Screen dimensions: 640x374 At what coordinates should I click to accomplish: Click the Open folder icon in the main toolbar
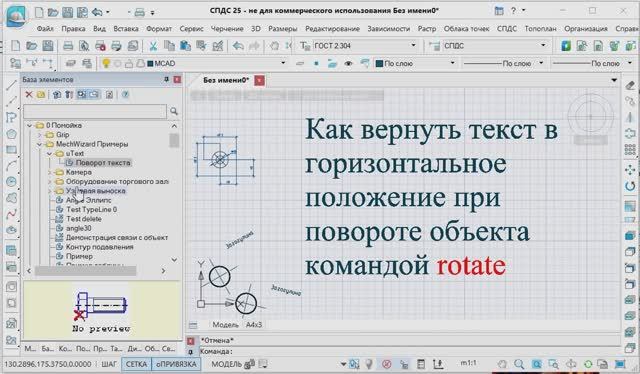31,46
